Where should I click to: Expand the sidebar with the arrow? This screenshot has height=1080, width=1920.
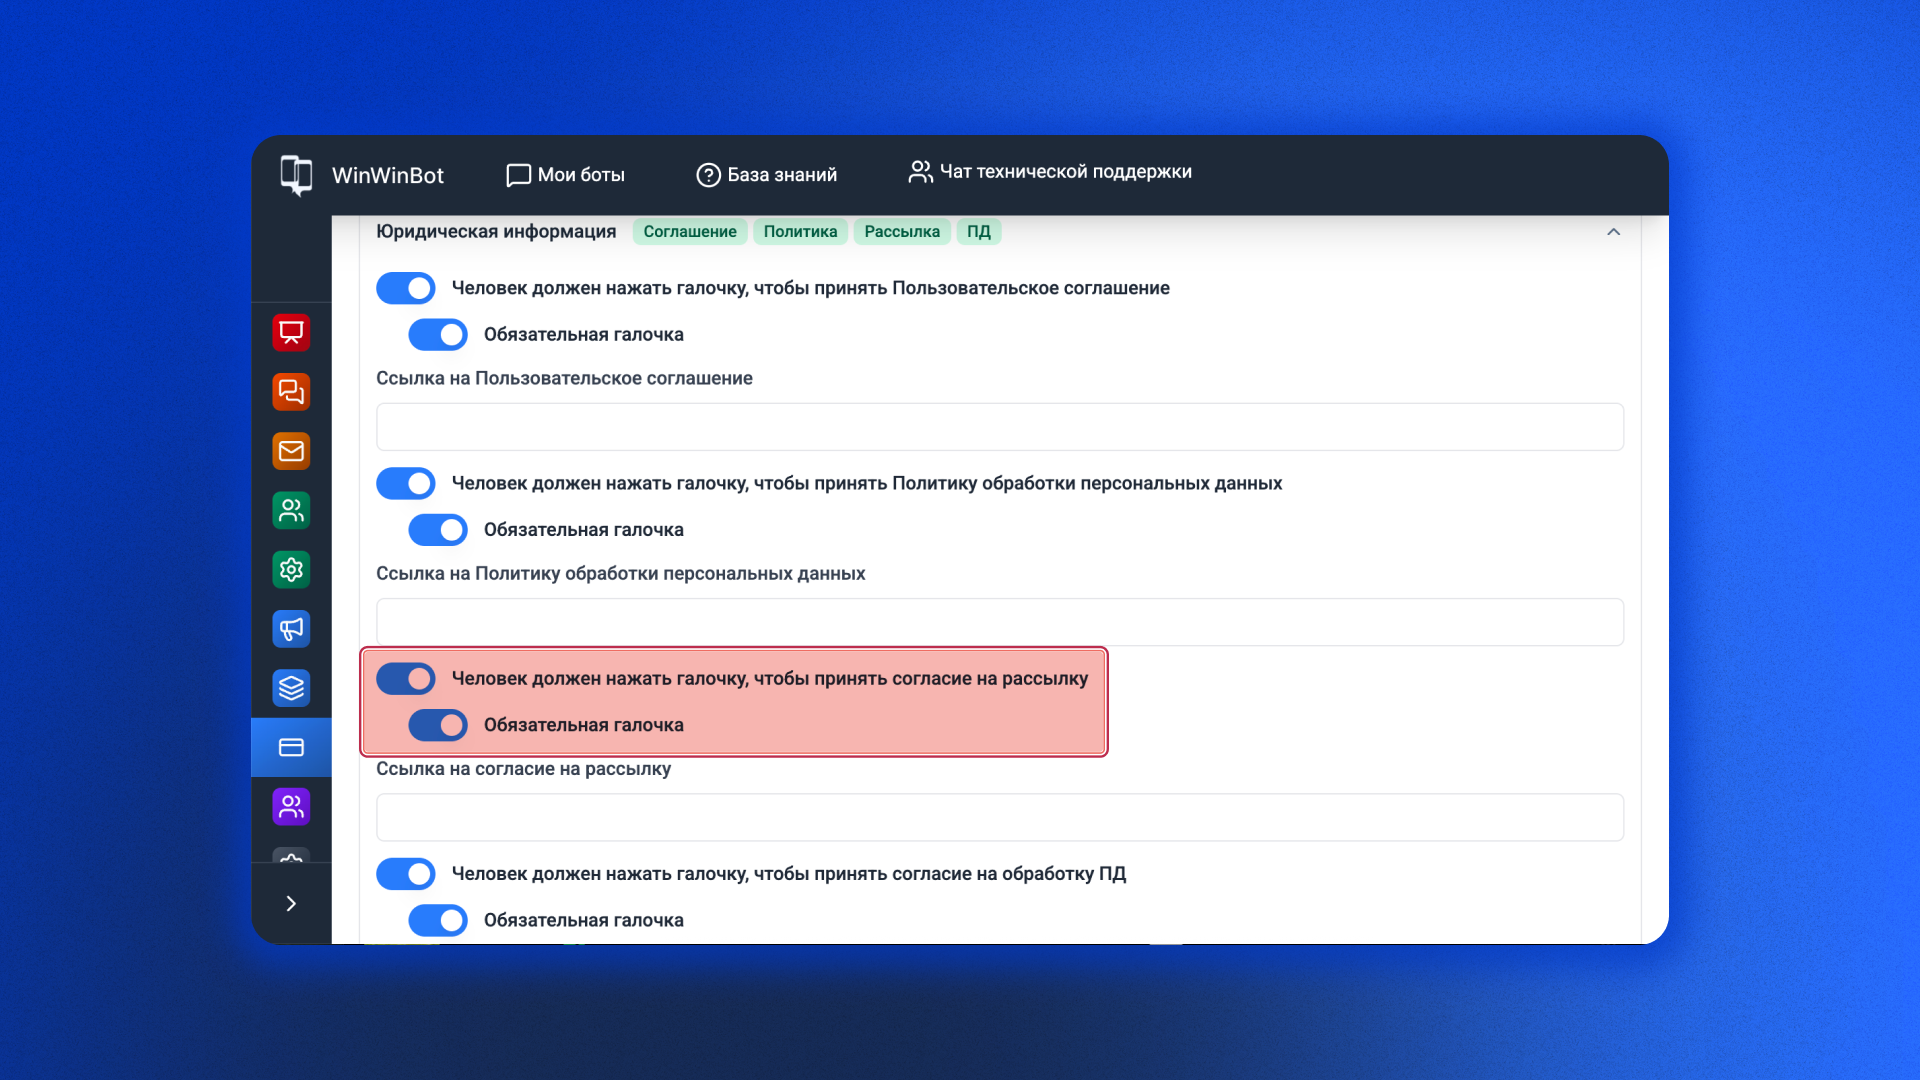[291, 904]
